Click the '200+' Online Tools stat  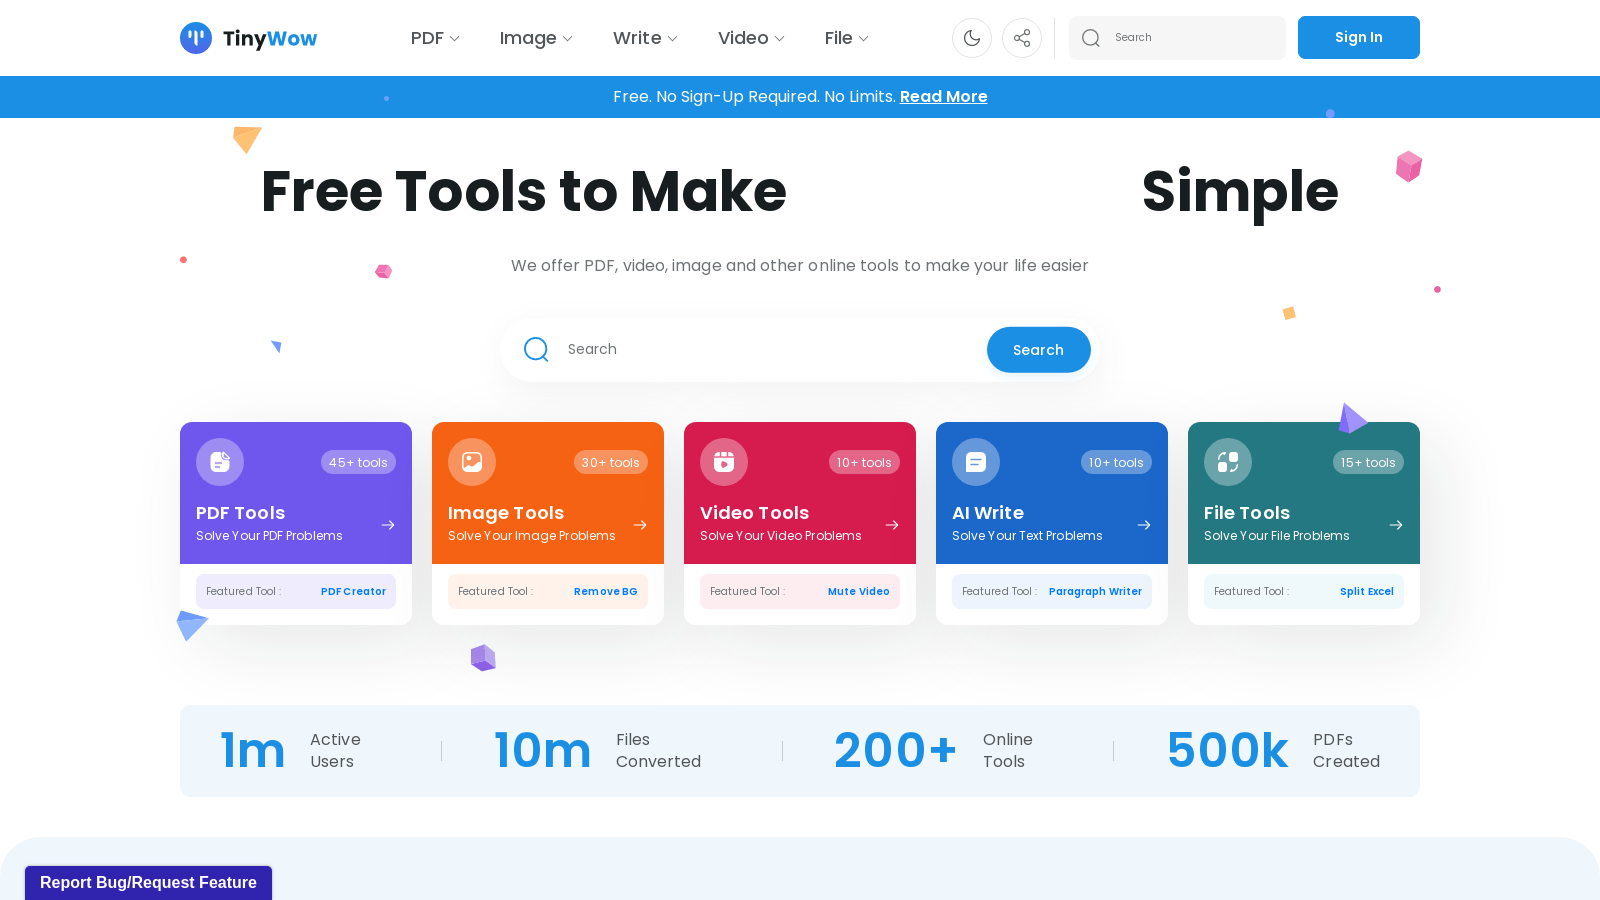(x=934, y=751)
